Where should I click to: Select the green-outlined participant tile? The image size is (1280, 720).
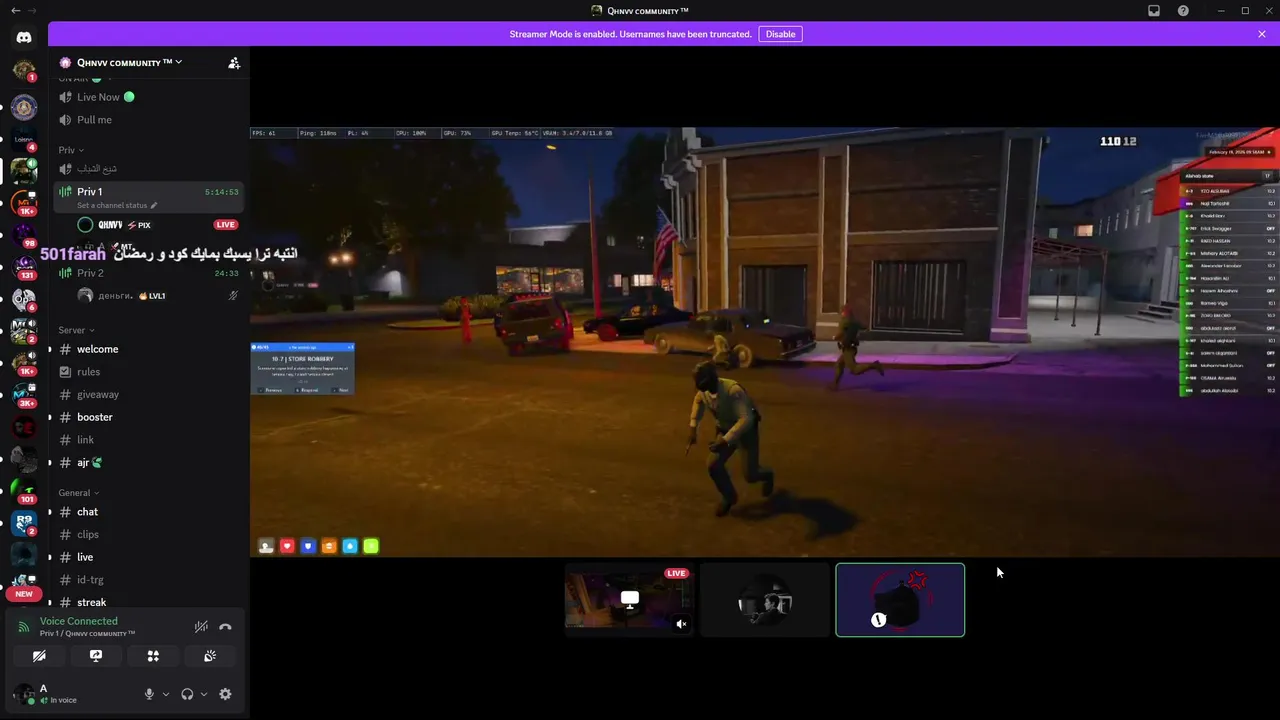click(900, 600)
